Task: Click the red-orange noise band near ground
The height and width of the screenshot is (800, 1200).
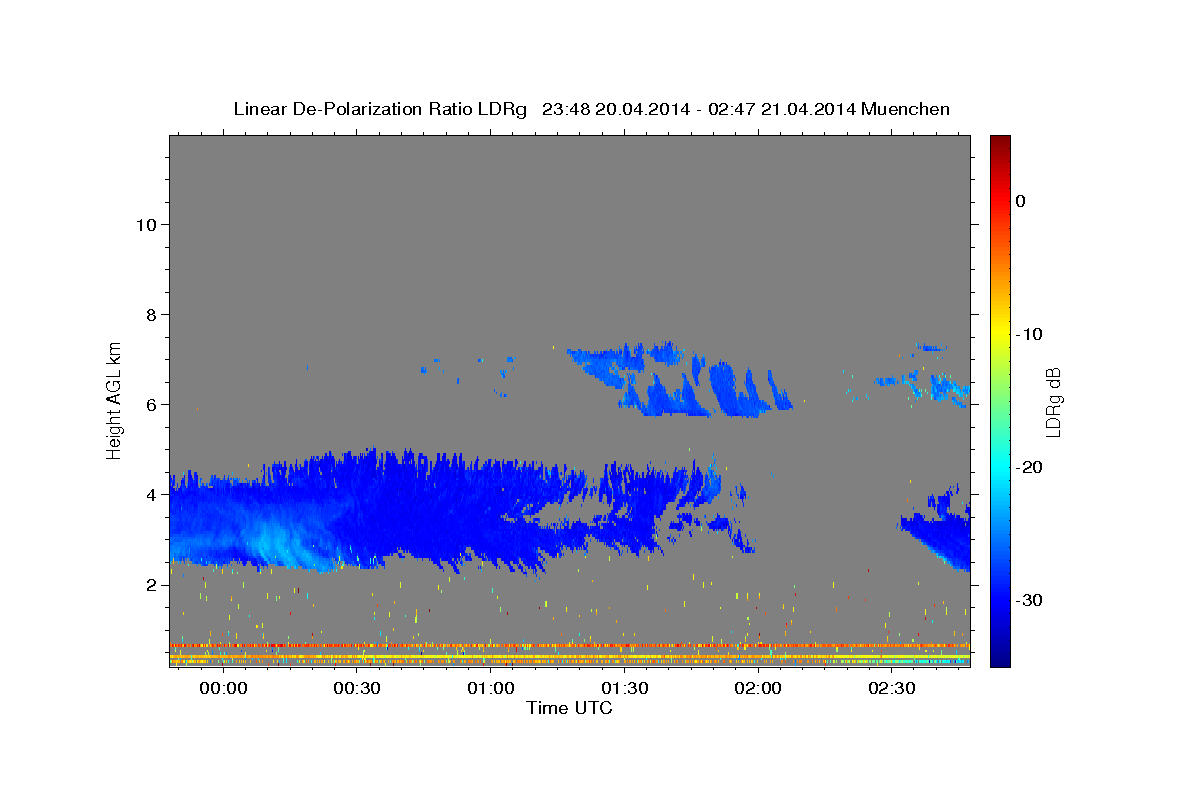Action: [569, 646]
